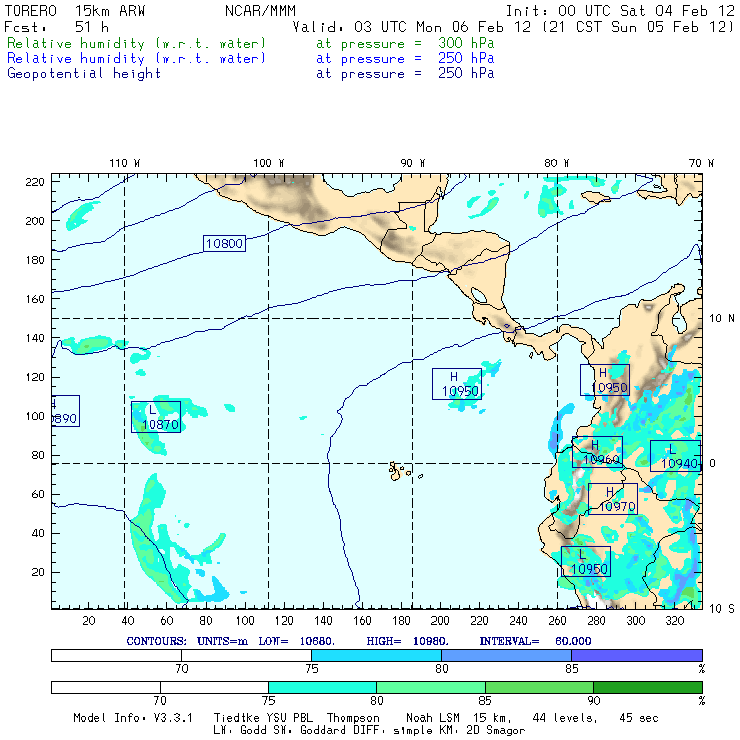Click the '220' y-axis tick label
This screenshot has width=740, height=740.
click(34, 182)
